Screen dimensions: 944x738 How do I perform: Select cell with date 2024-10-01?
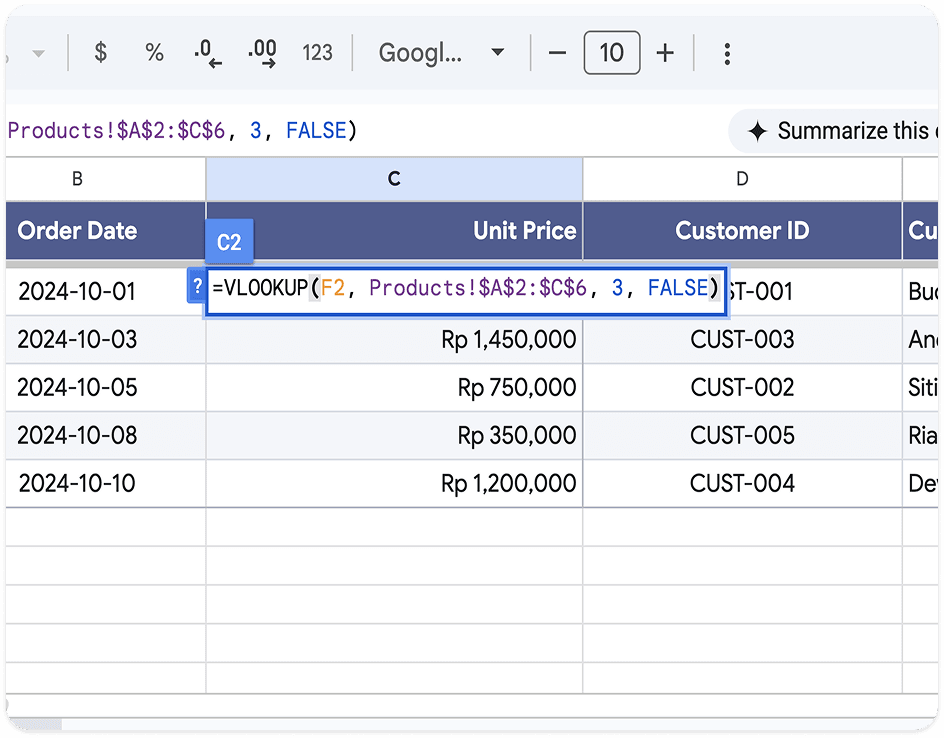pyautogui.click(x=106, y=291)
